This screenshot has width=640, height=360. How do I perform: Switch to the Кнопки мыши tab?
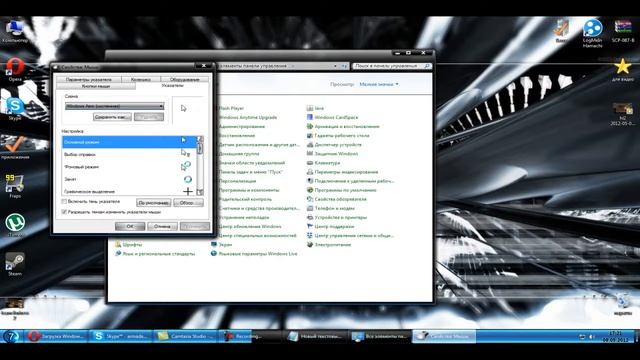coord(96,86)
